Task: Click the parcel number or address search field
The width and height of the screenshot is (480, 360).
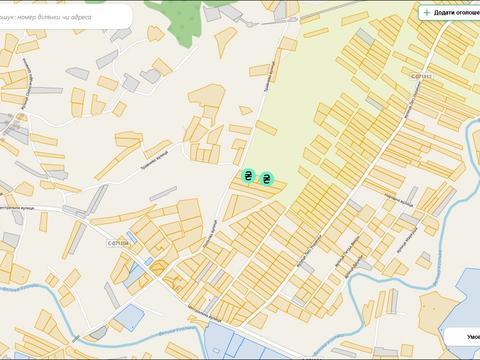Action: click(x=65, y=17)
